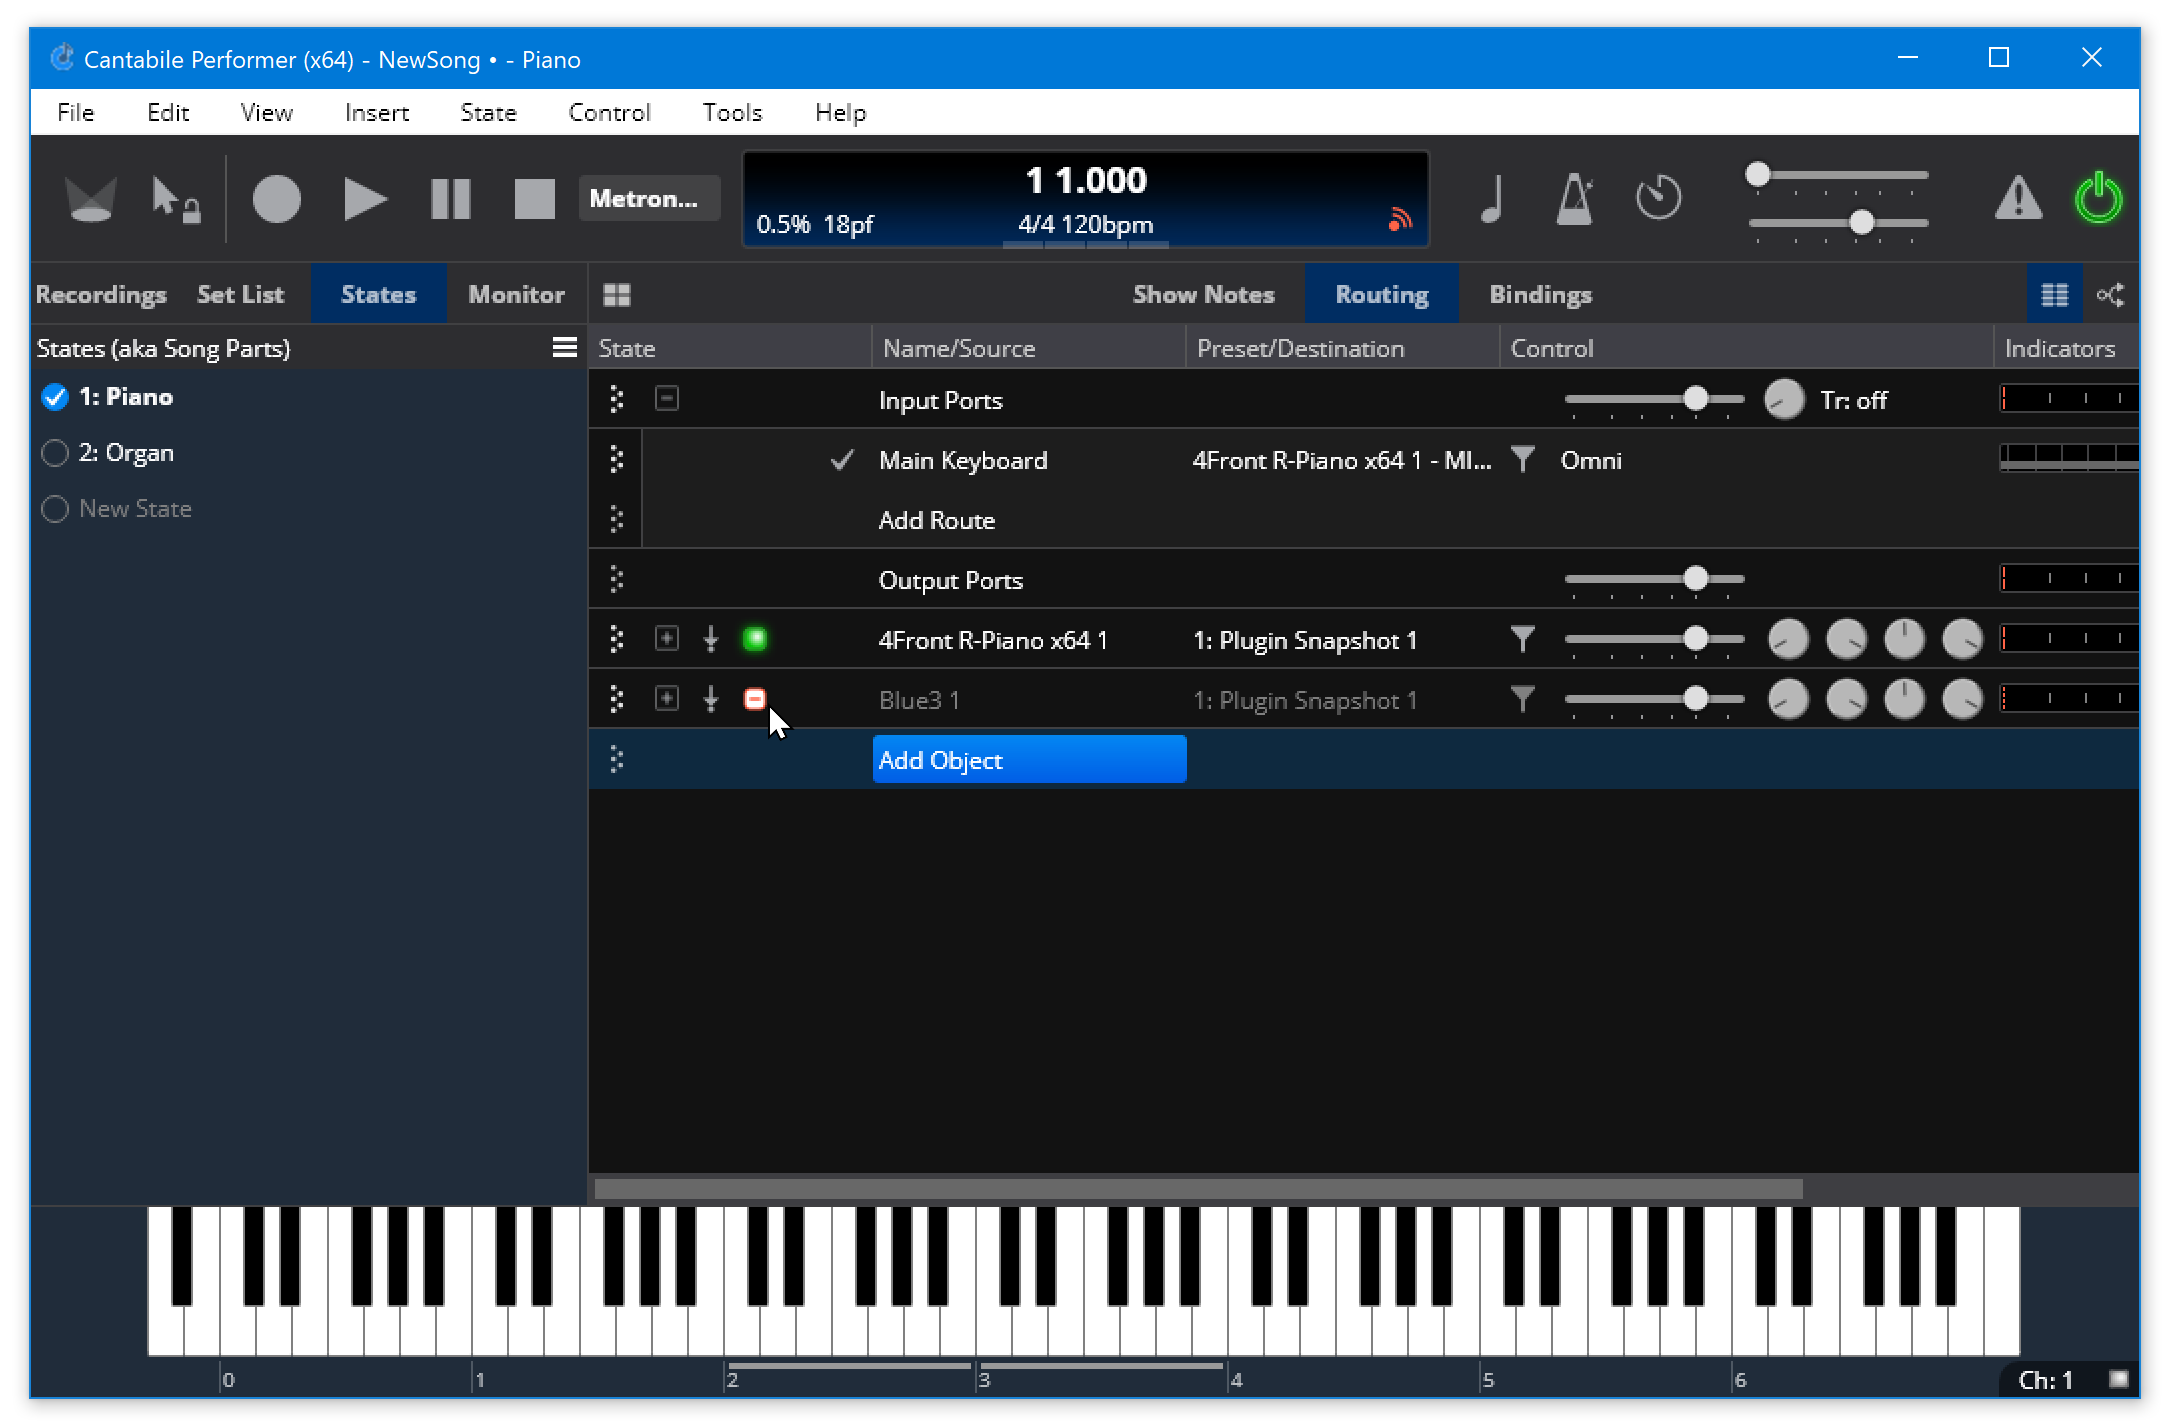Toggle the green enable button on 4Front R-Piano
The height and width of the screenshot is (1426, 2171).
[x=754, y=640]
